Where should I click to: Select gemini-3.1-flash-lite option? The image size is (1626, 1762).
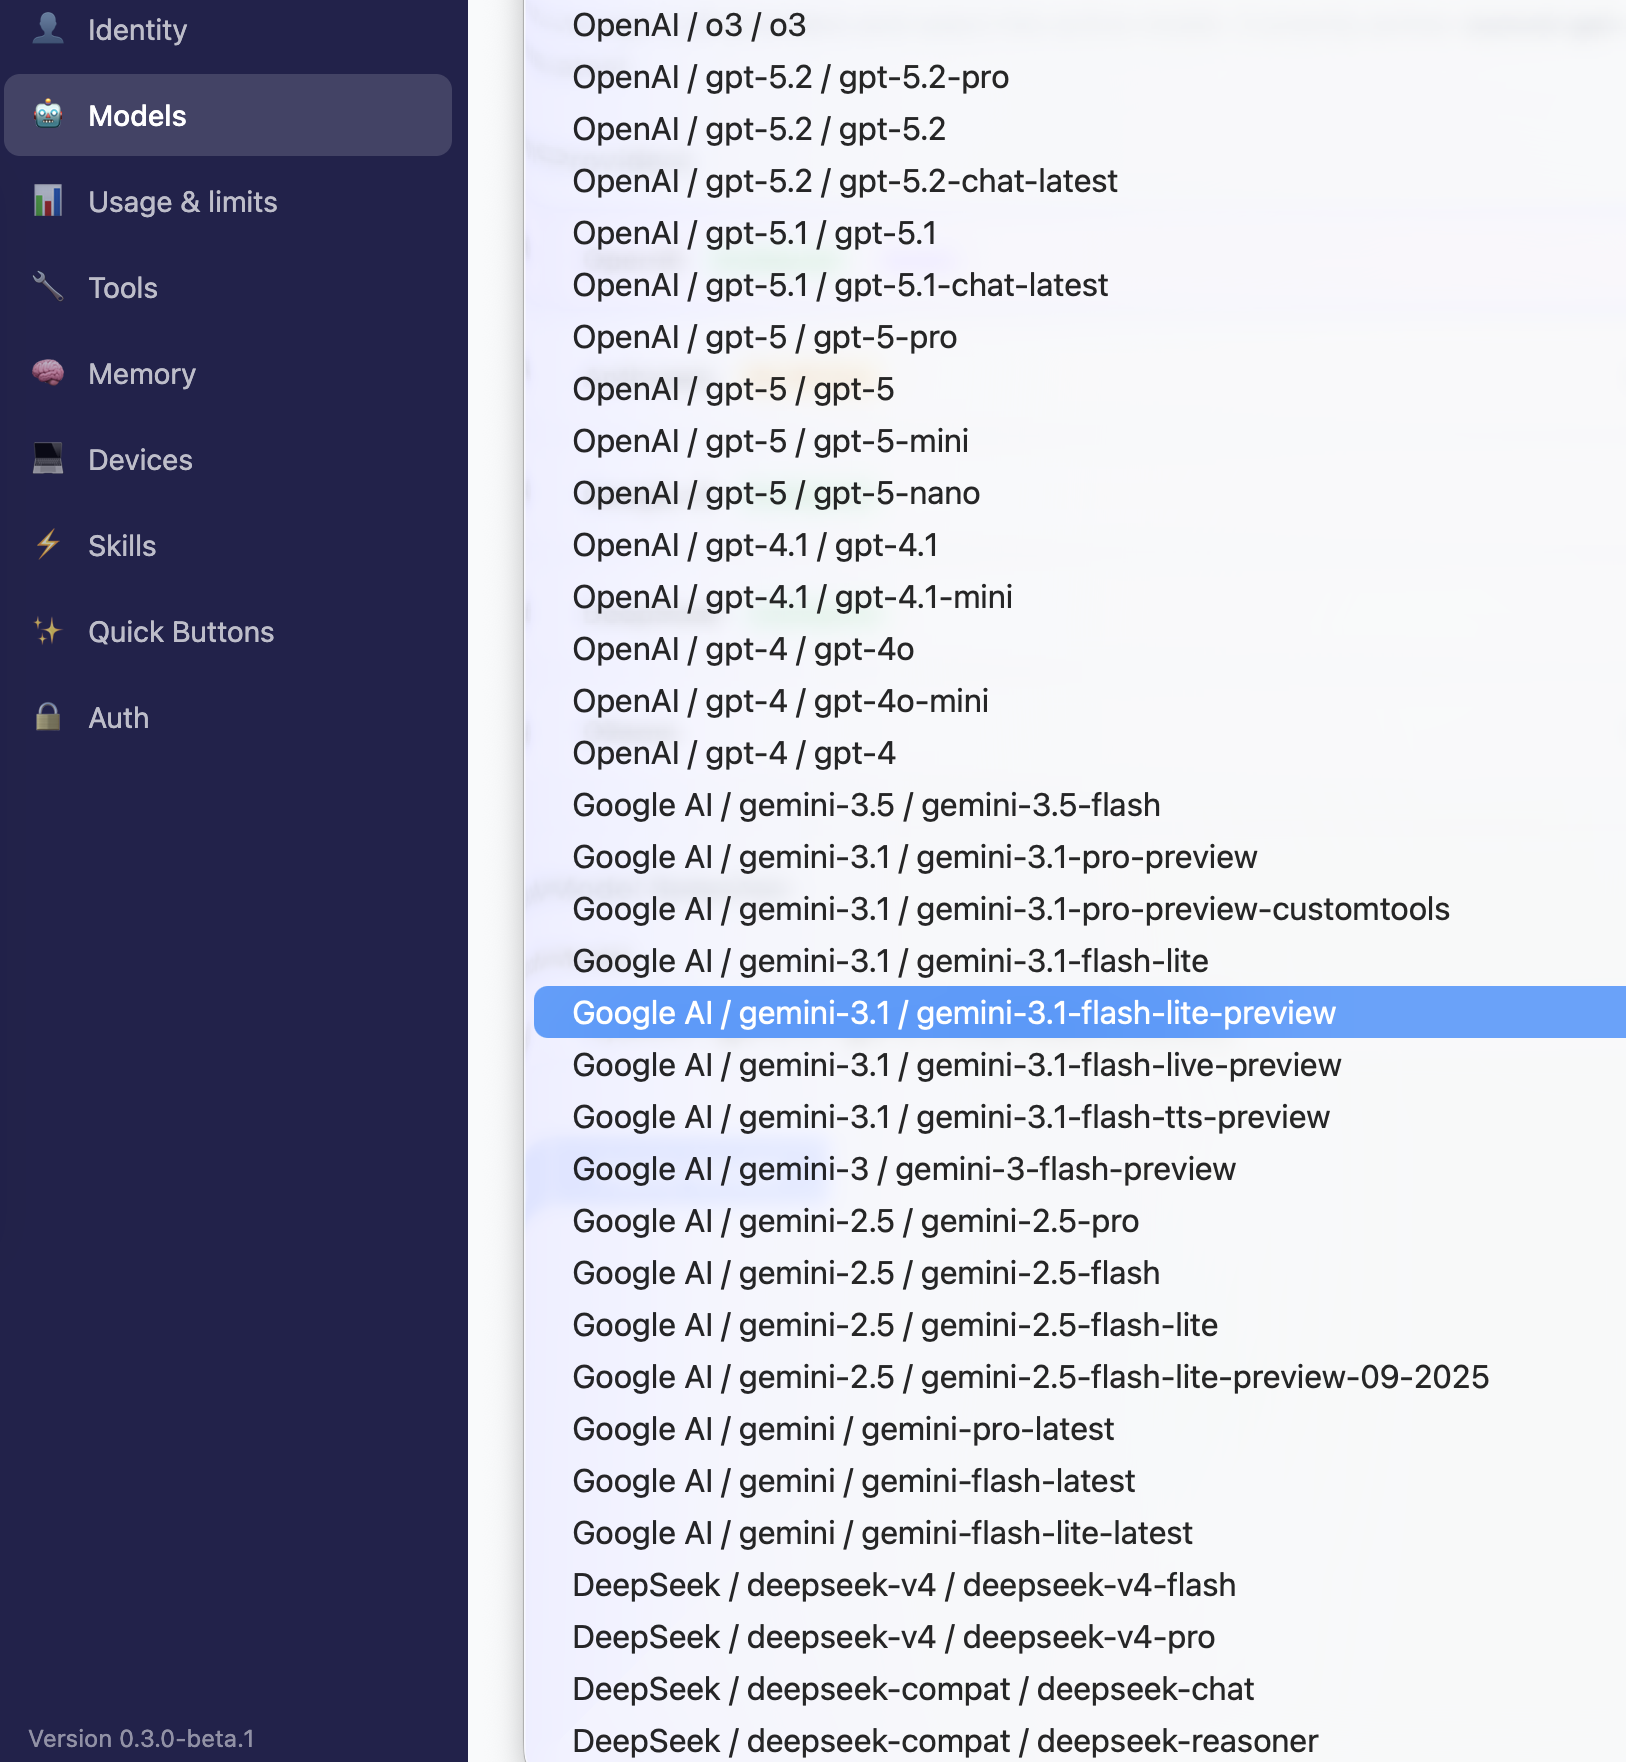click(1080, 961)
